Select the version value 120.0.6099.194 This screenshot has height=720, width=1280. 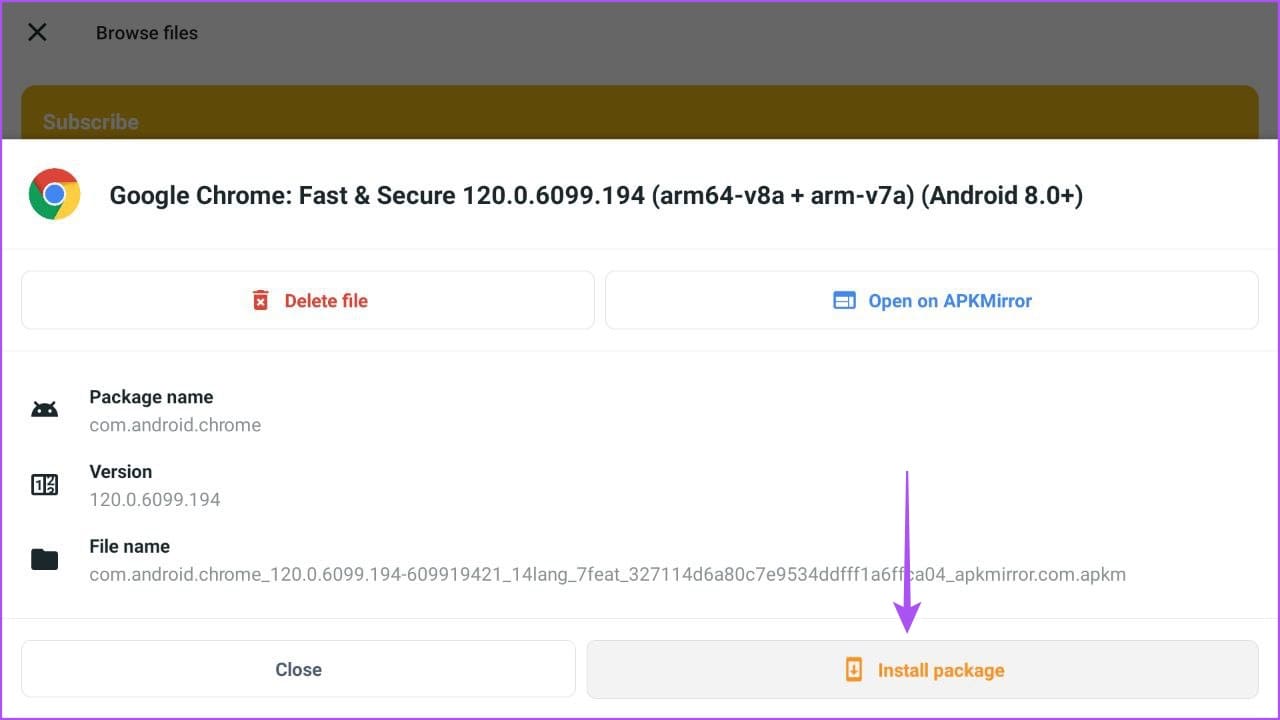point(155,499)
